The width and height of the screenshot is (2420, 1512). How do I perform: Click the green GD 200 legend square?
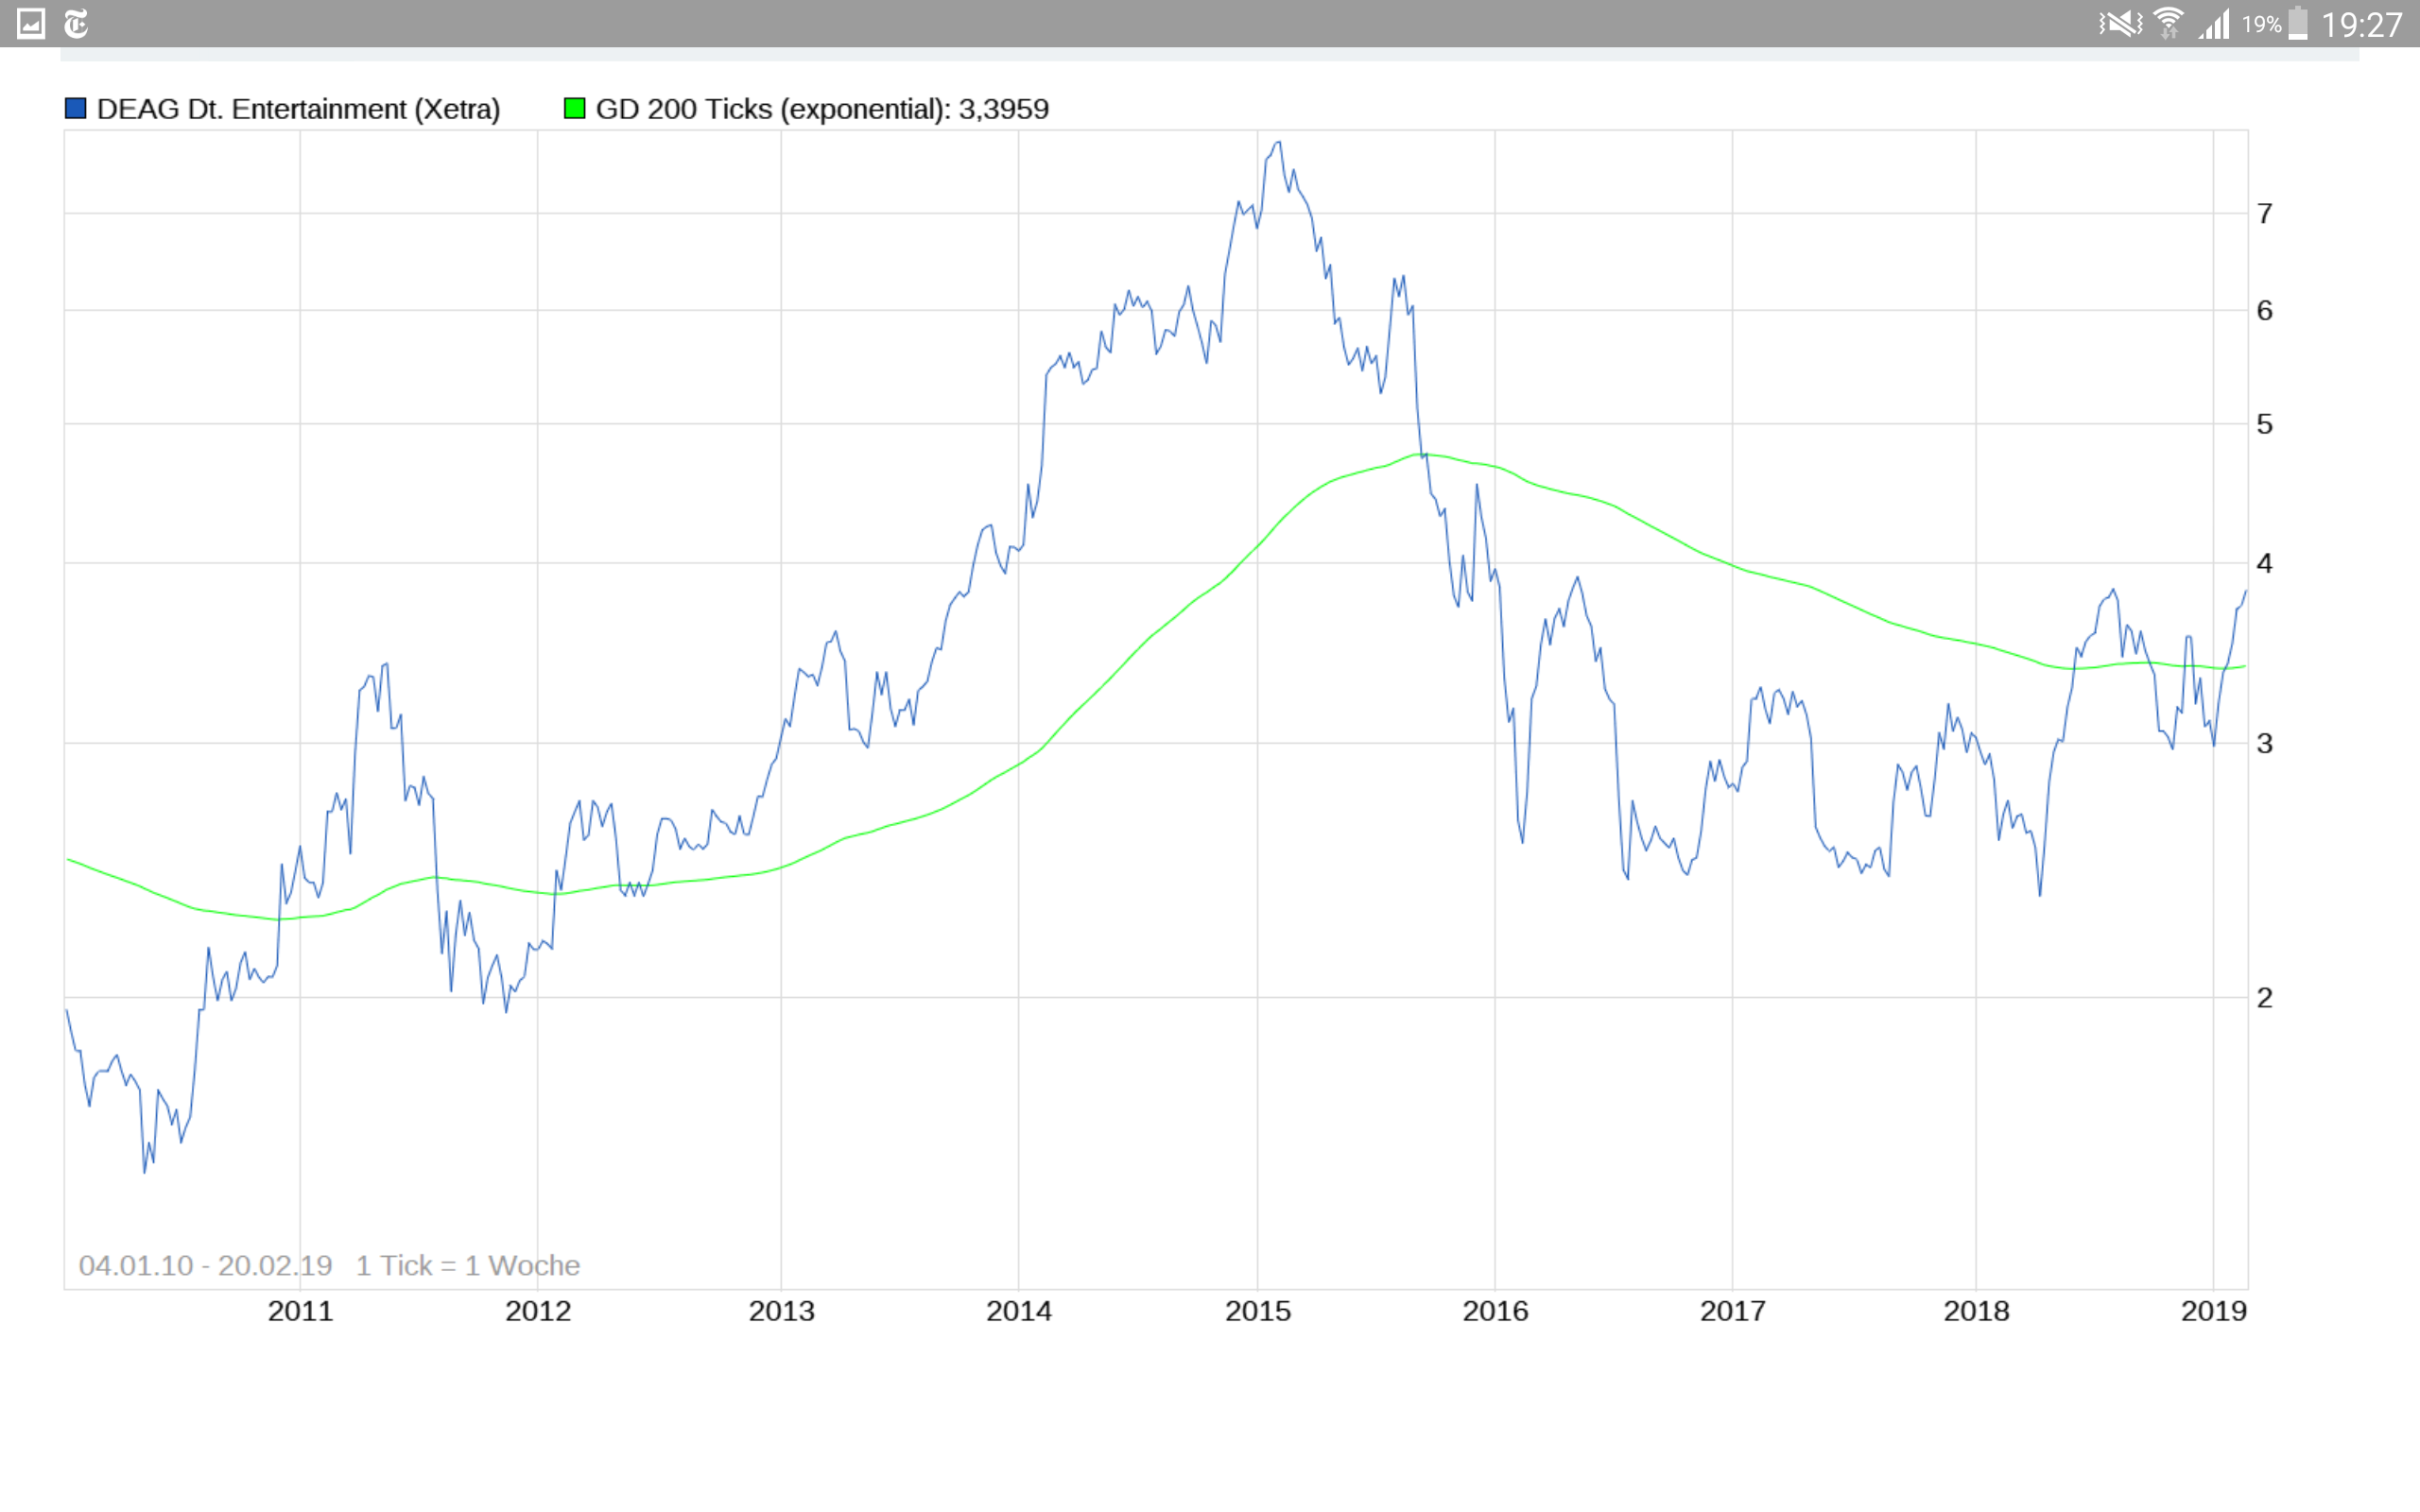[574, 108]
